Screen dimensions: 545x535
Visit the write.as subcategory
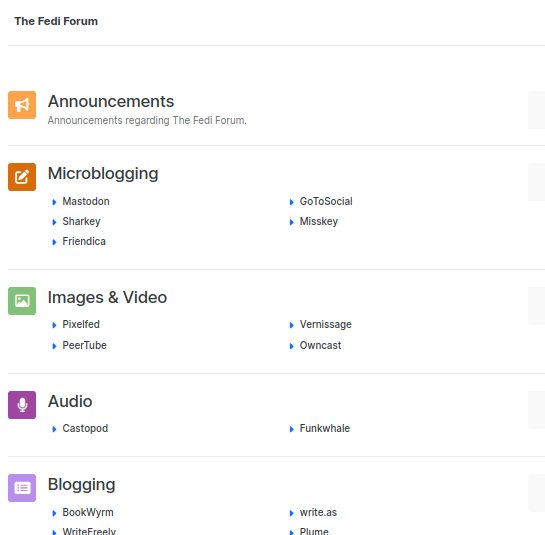[318, 512]
